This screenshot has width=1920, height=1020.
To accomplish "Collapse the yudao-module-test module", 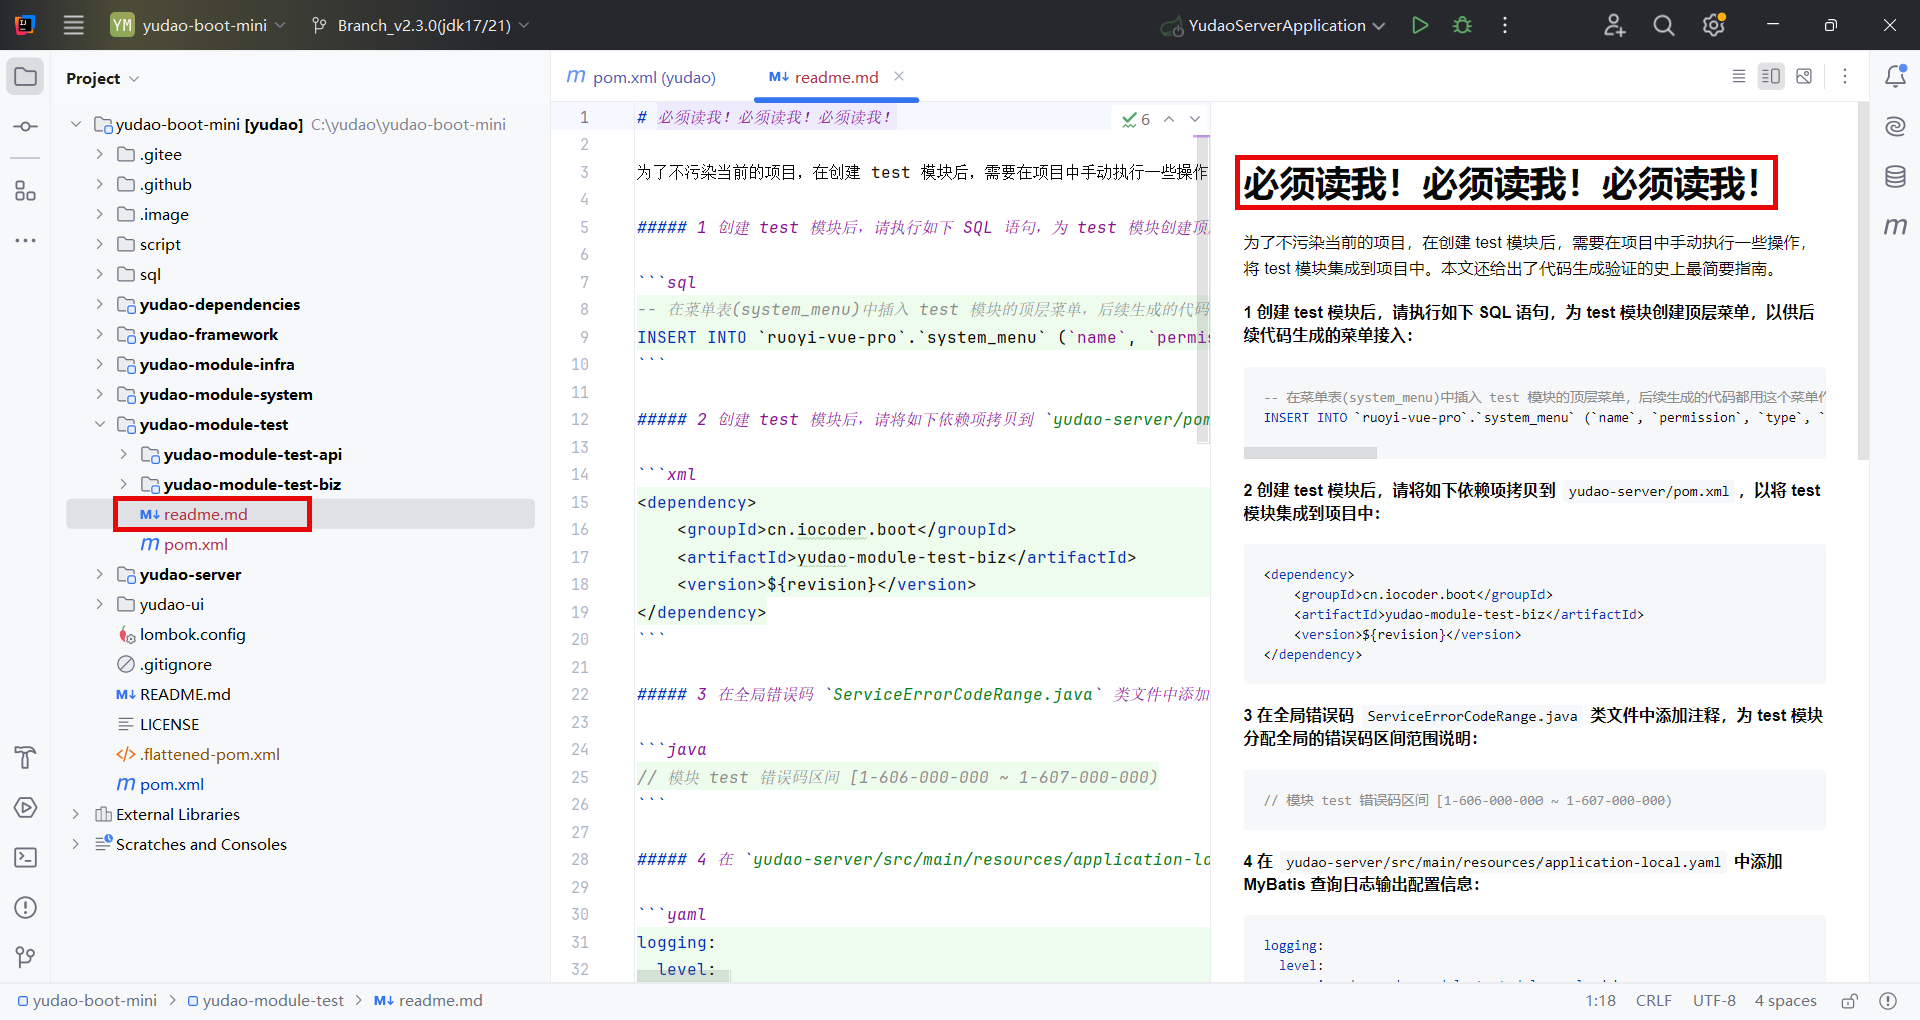I will click(x=99, y=424).
